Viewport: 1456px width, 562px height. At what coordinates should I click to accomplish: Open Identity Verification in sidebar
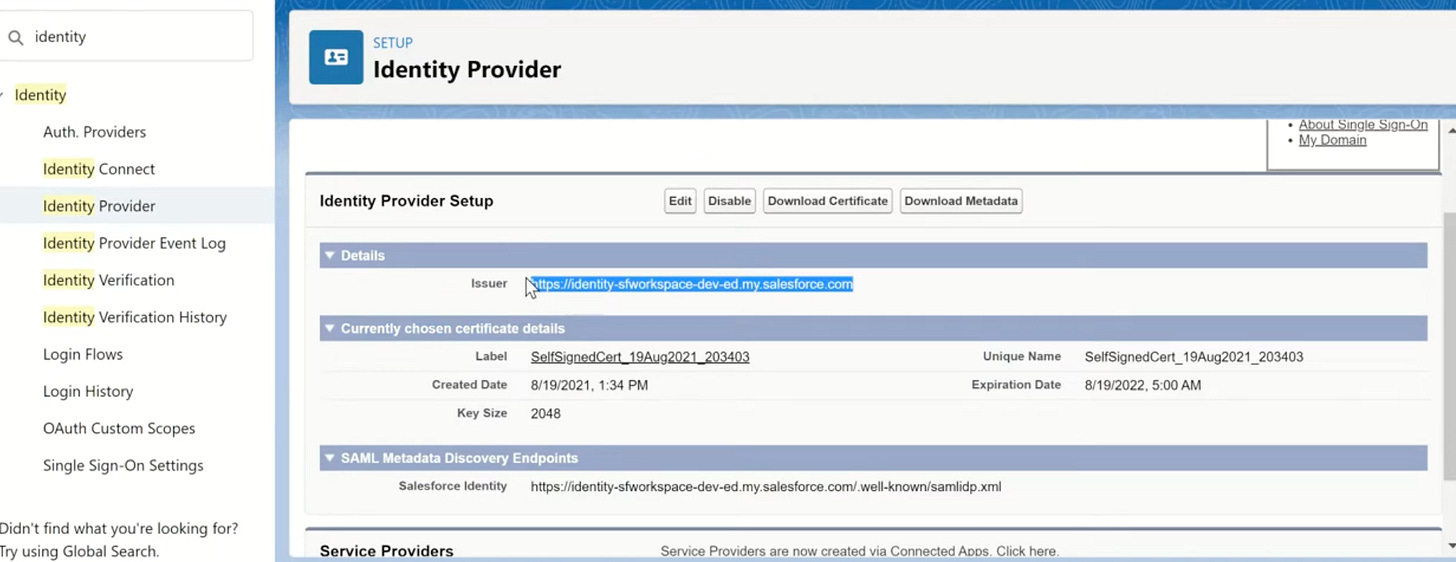click(108, 280)
